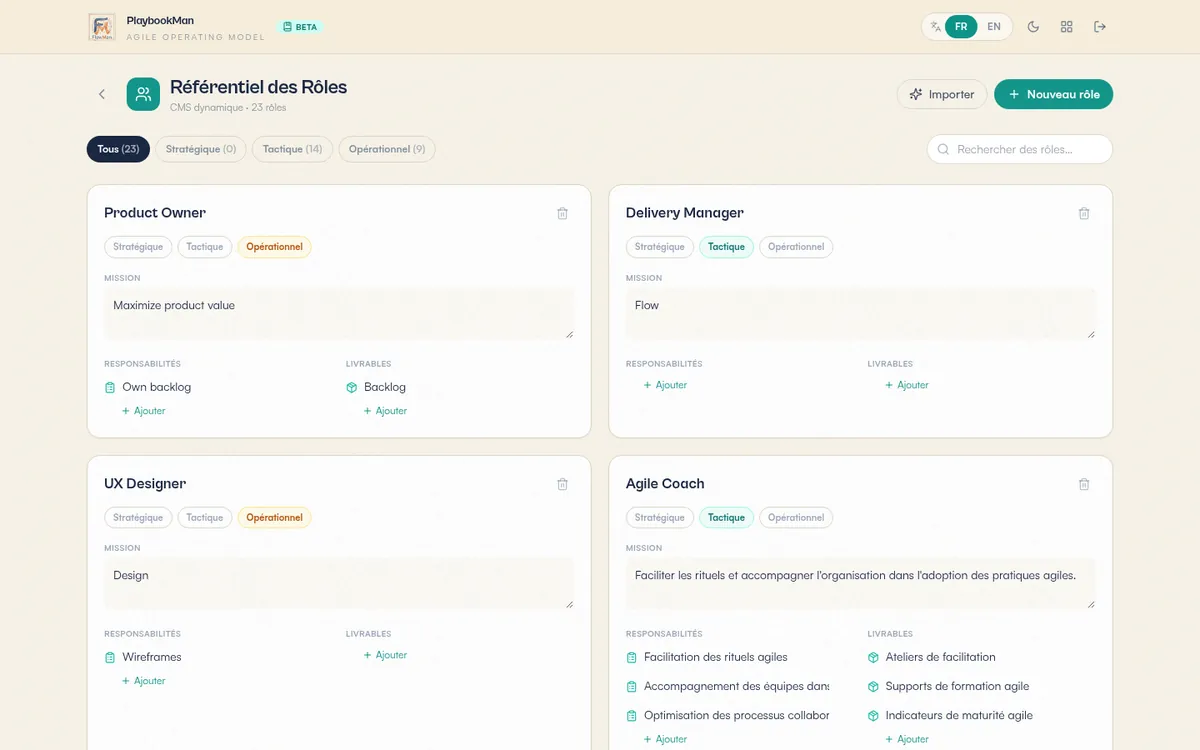The image size is (1200, 750).
Task: Click the Own backlog clipboard icon
Action: coord(110,388)
